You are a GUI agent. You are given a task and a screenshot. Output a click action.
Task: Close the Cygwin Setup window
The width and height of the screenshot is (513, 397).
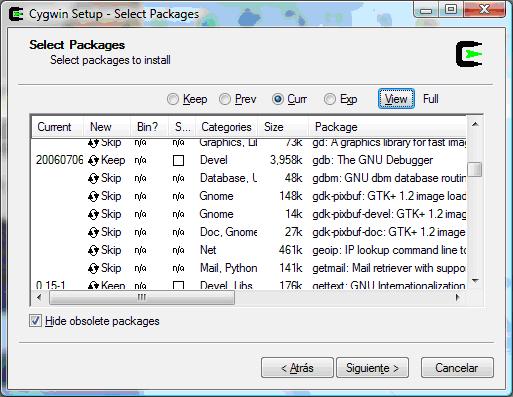click(484, 9)
